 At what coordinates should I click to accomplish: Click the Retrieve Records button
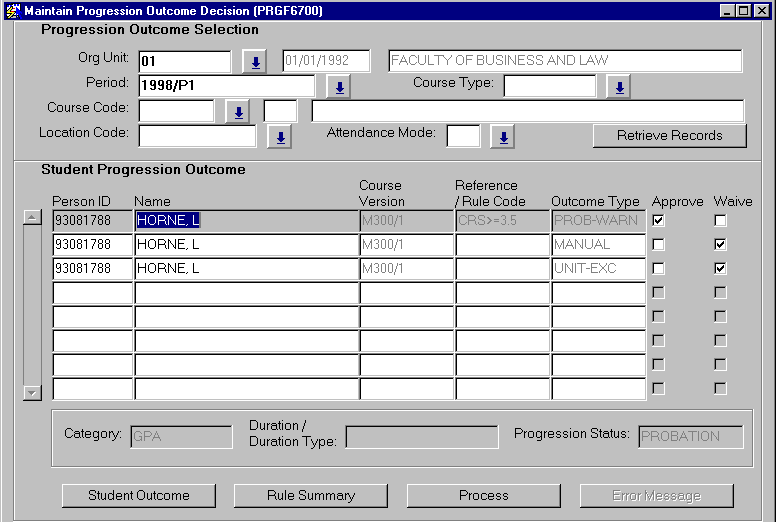[x=669, y=136]
